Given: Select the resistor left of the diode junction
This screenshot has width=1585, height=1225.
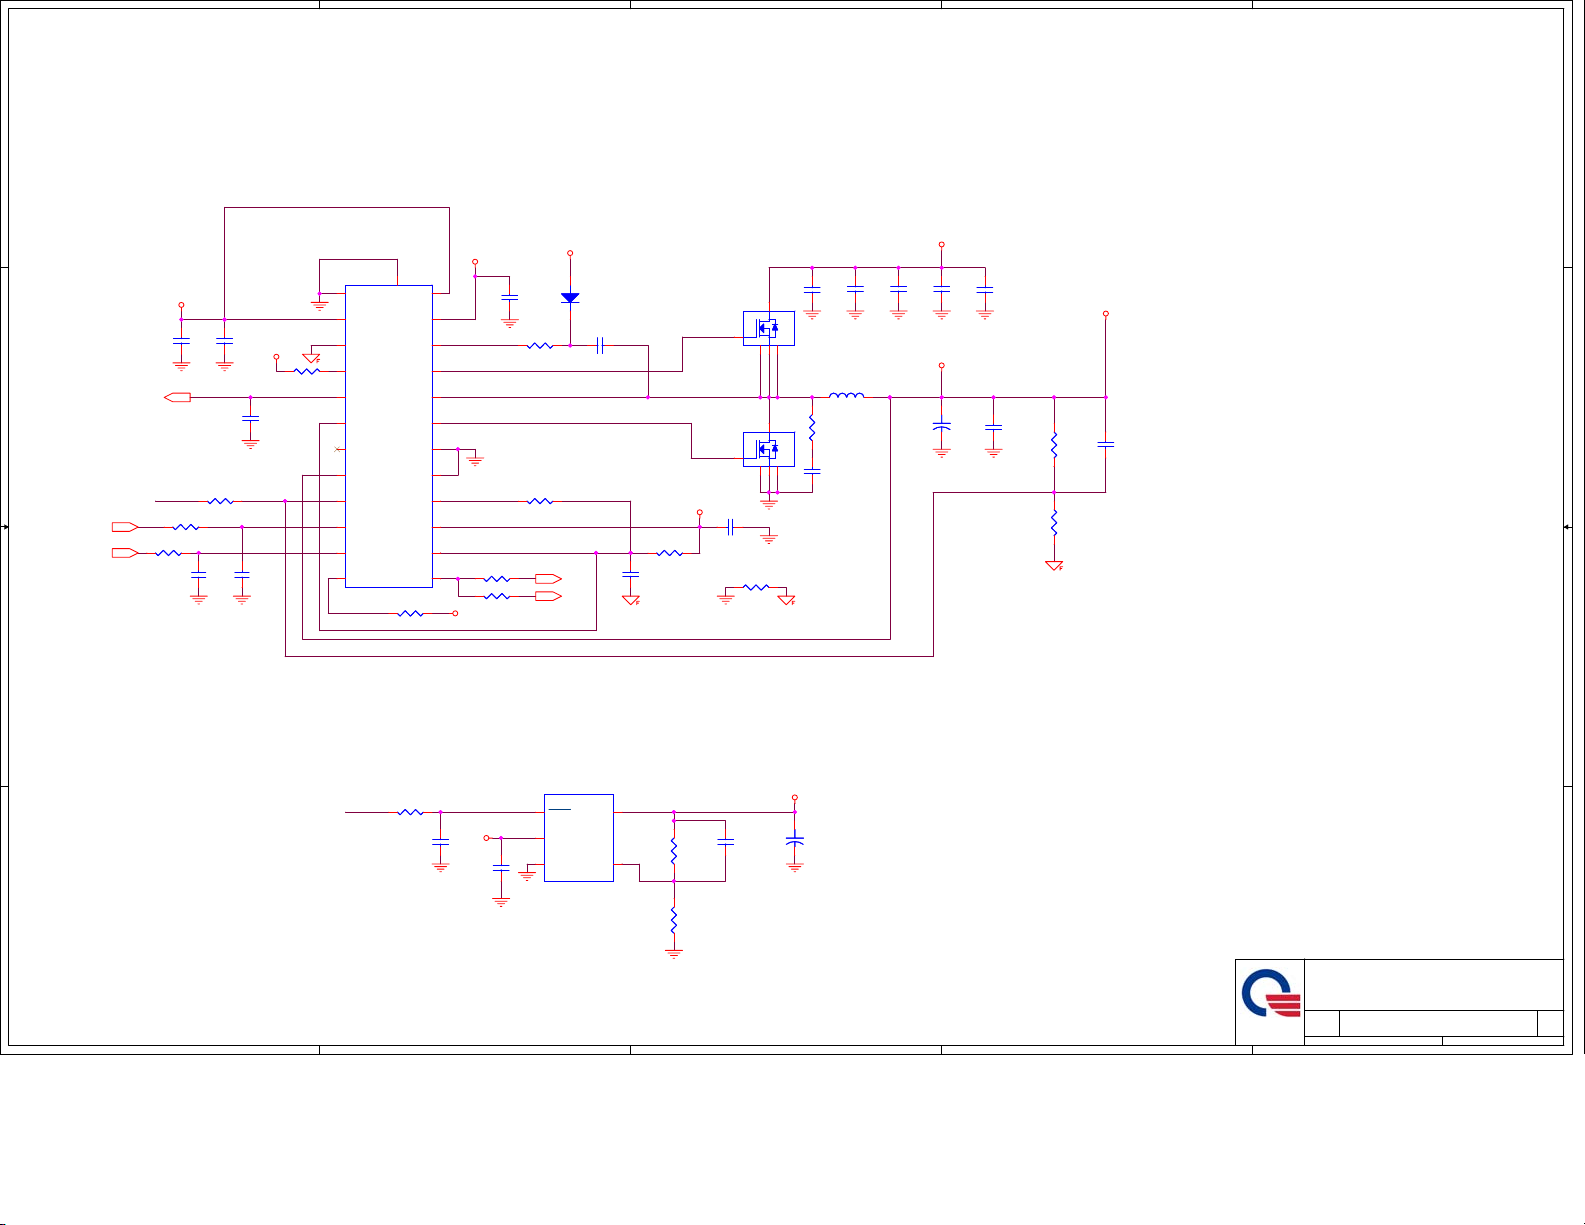Looking at the screenshot, I should click(x=539, y=346).
